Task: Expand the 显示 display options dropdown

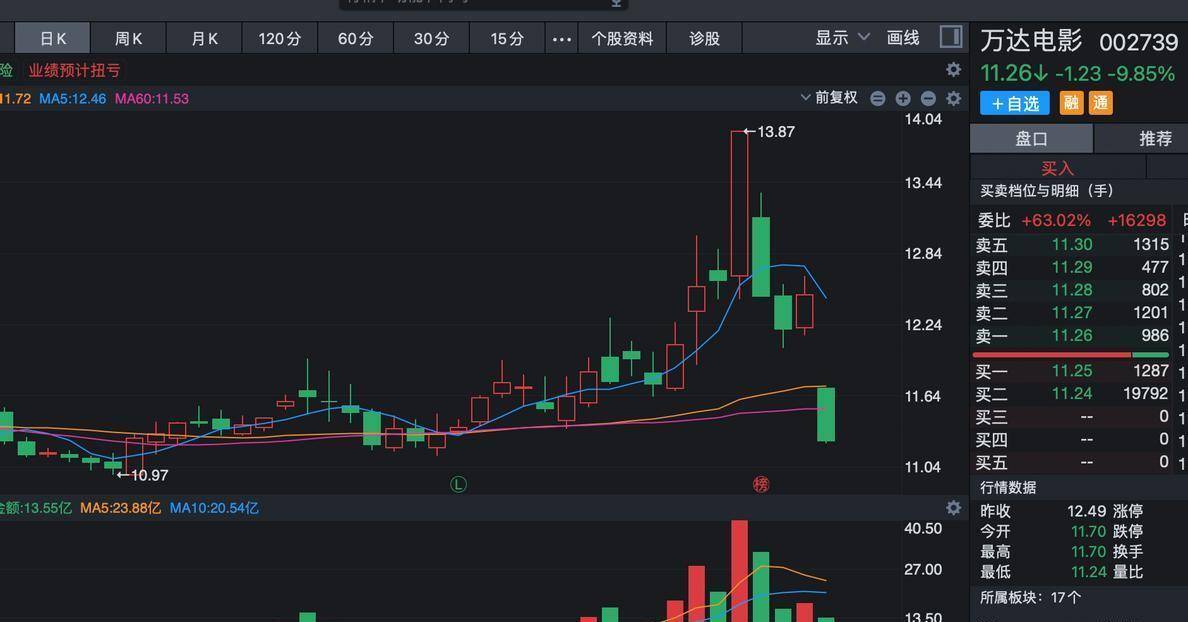Action: (836, 38)
